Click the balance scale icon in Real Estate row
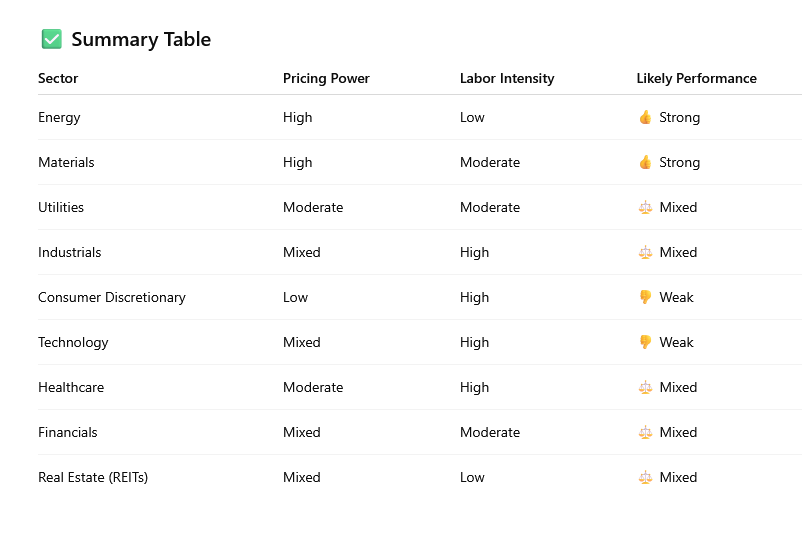 (645, 477)
